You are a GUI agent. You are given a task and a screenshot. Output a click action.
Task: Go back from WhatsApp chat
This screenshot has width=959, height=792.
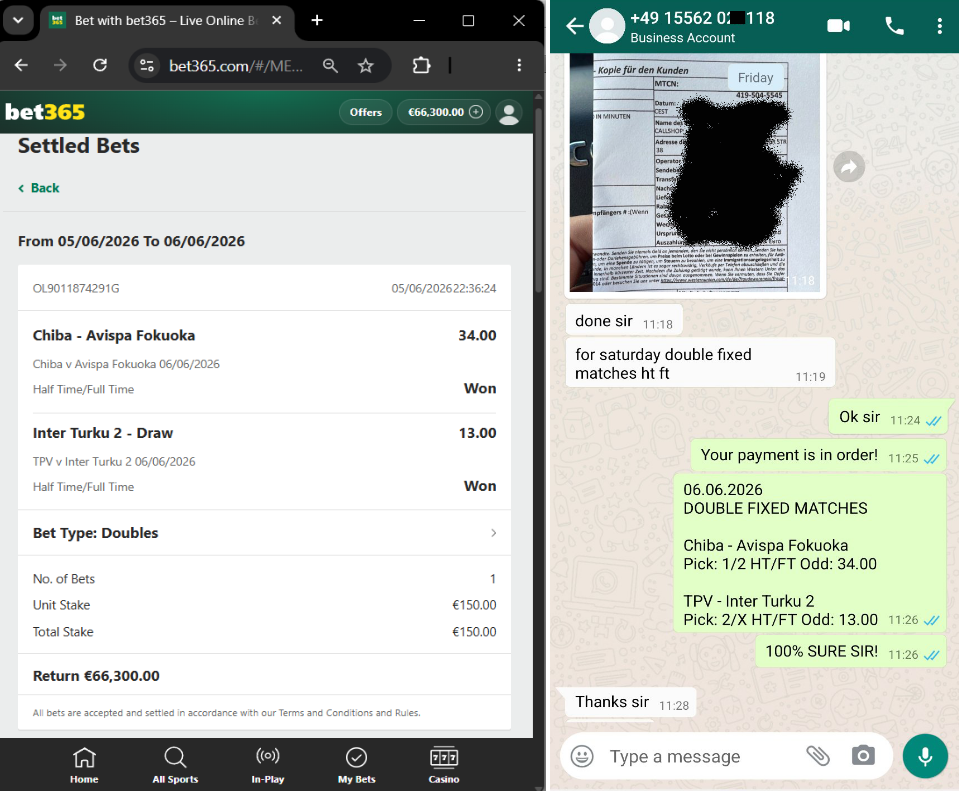(x=574, y=26)
